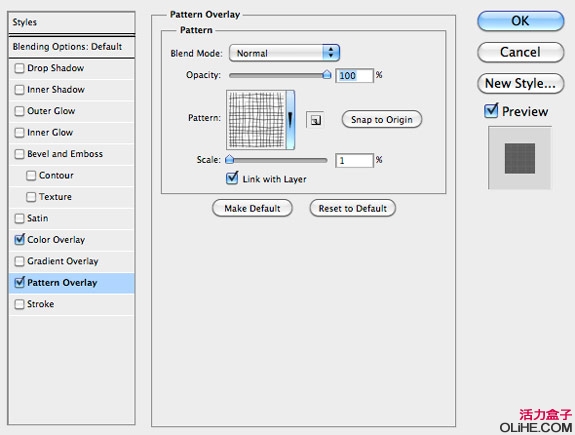This screenshot has height=435, width=575.
Task: Open the Blend Mode dropdown
Action: 284,53
